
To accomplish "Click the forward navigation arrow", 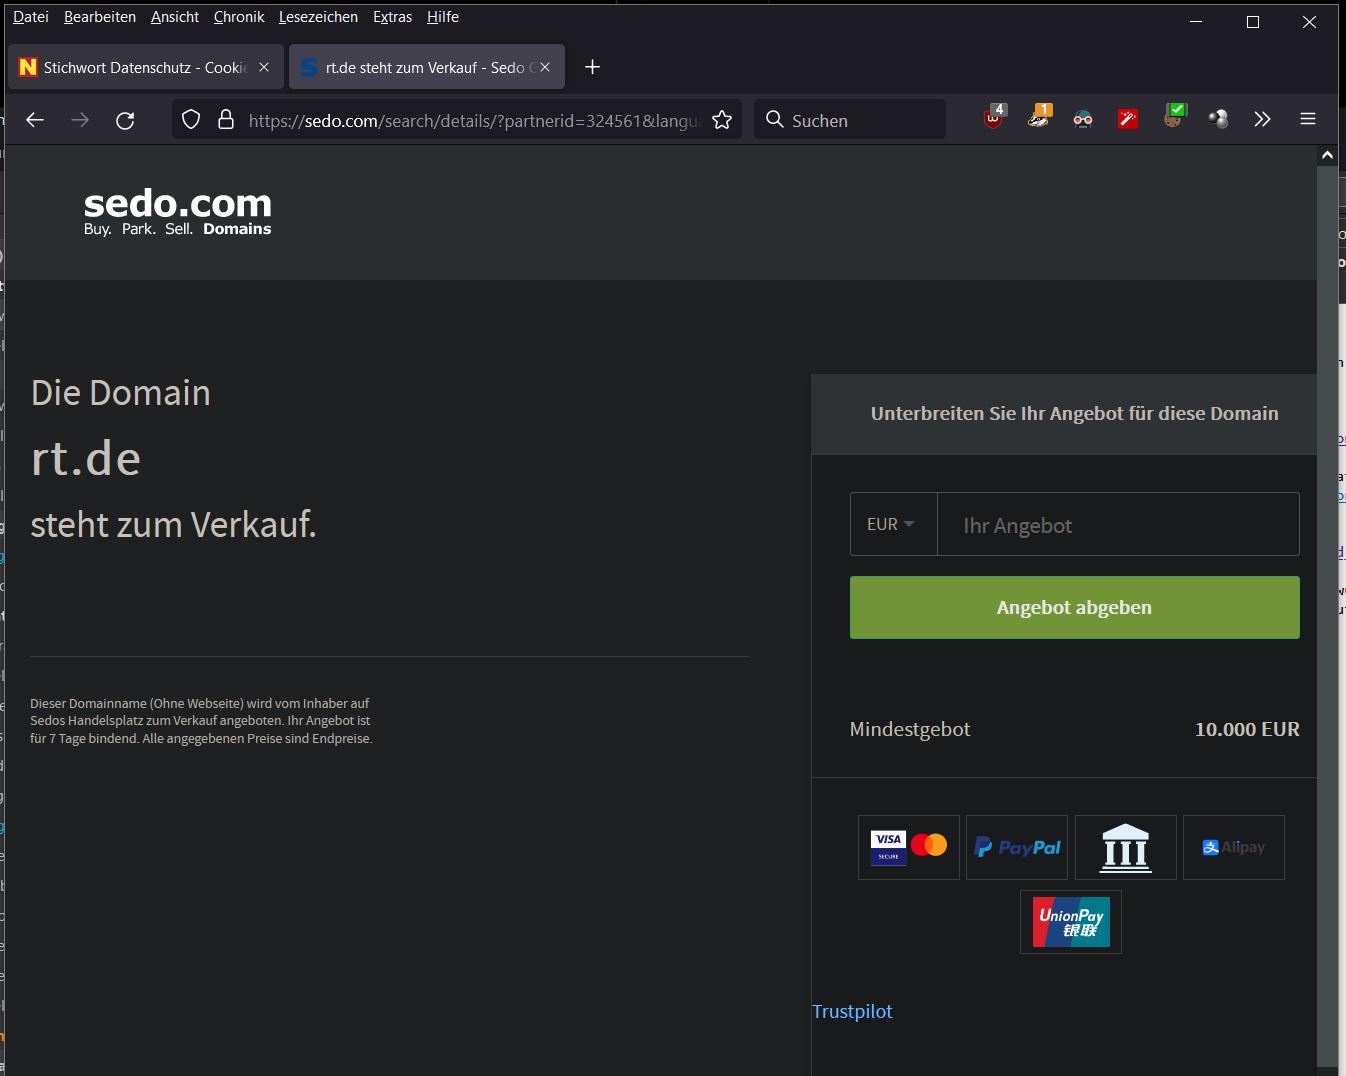I will point(80,120).
